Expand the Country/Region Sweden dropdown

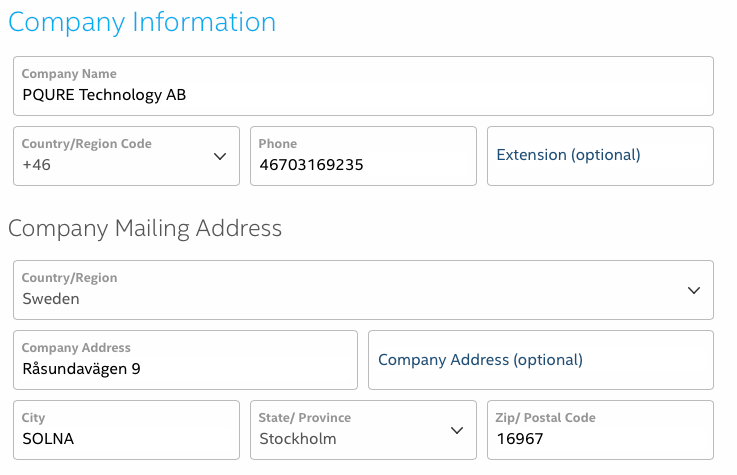(x=363, y=290)
